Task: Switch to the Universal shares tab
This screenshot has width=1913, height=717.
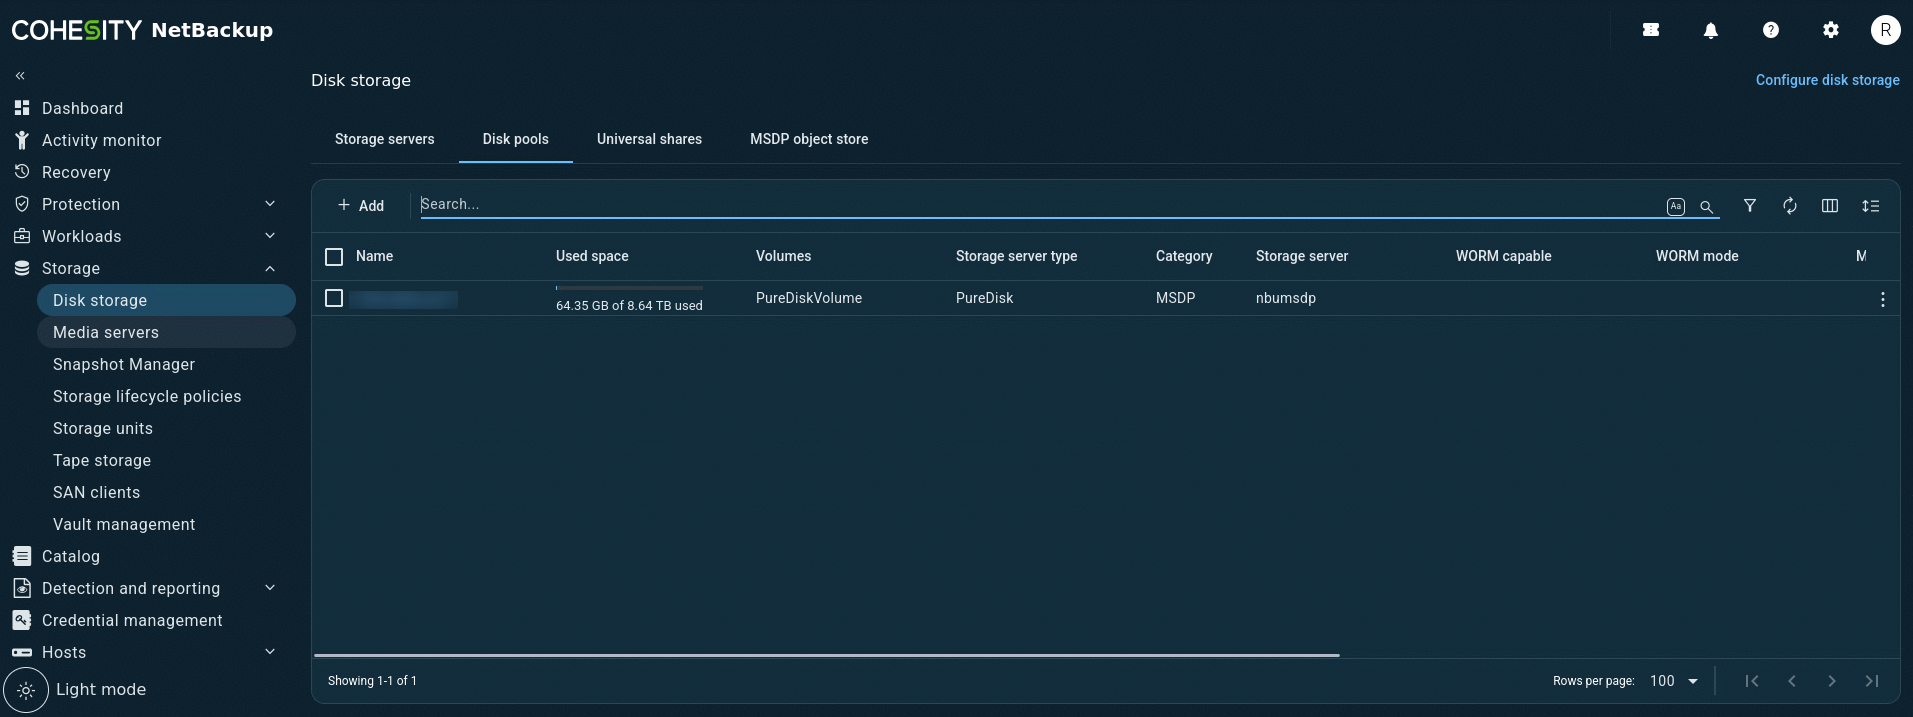Action: [650, 139]
